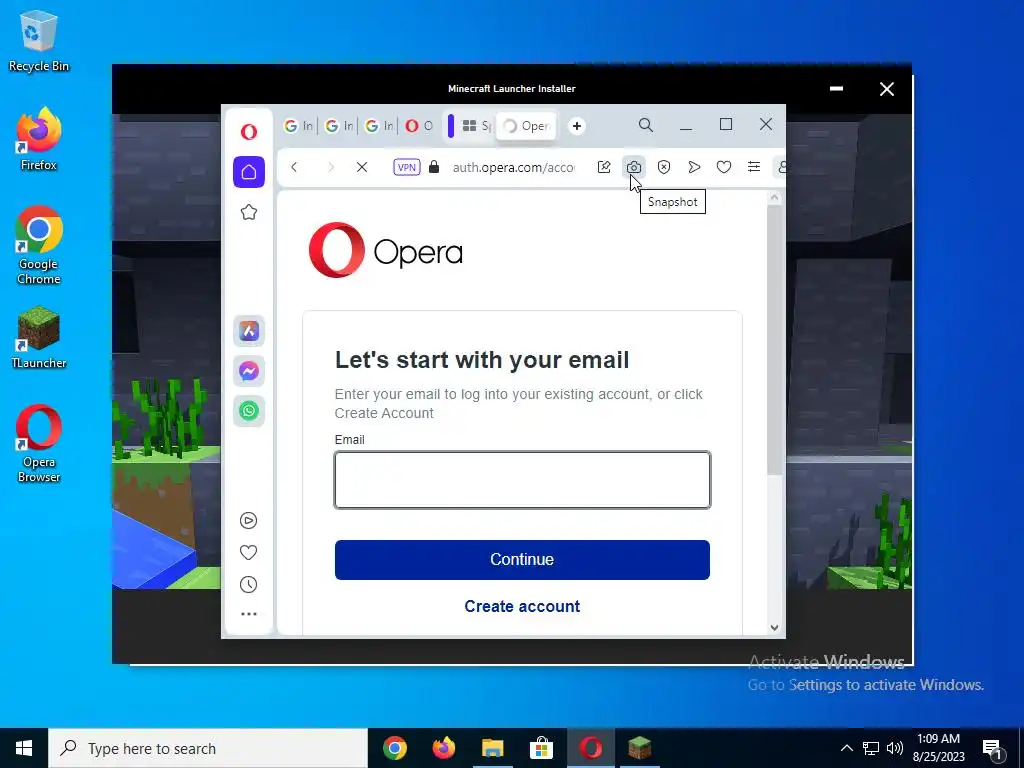Viewport: 1024px width, 768px height.
Task: Select the TLauncher desktop shortcut
Action: click(39, 338)
